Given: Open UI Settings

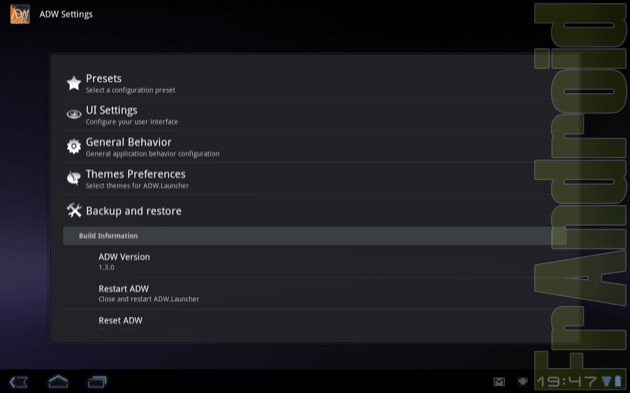Looking at the screenshot, I should [x=315, y=115].
